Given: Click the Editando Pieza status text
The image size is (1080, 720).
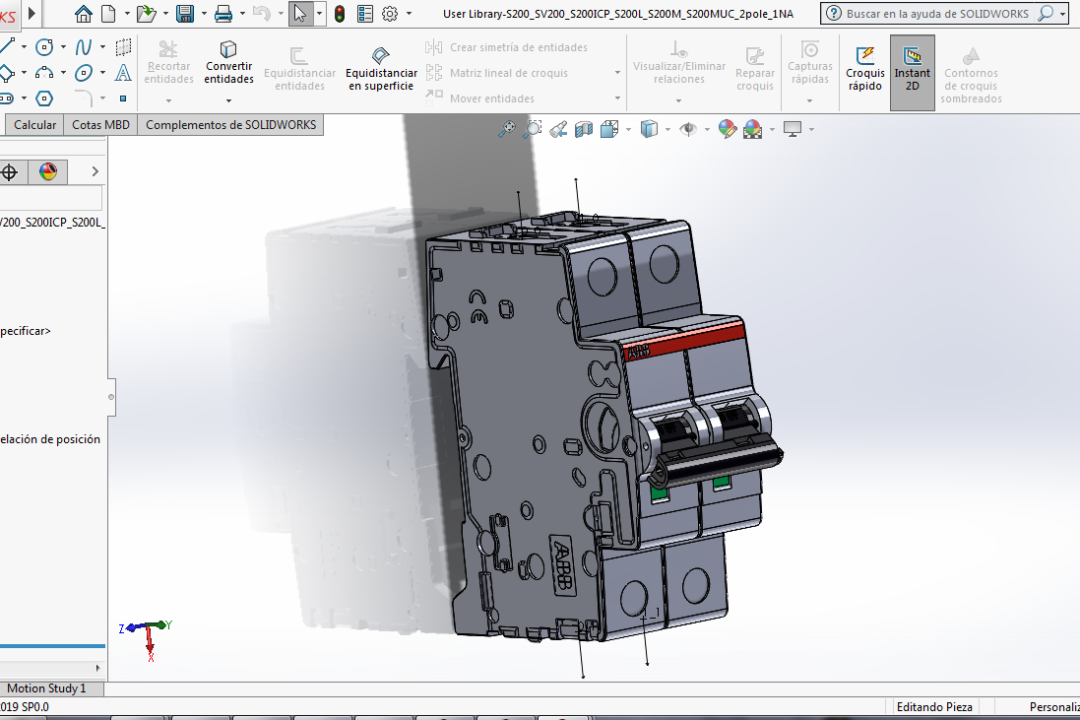Looking at the screenshot, I should pyautogui.click(x=934, y=707).
